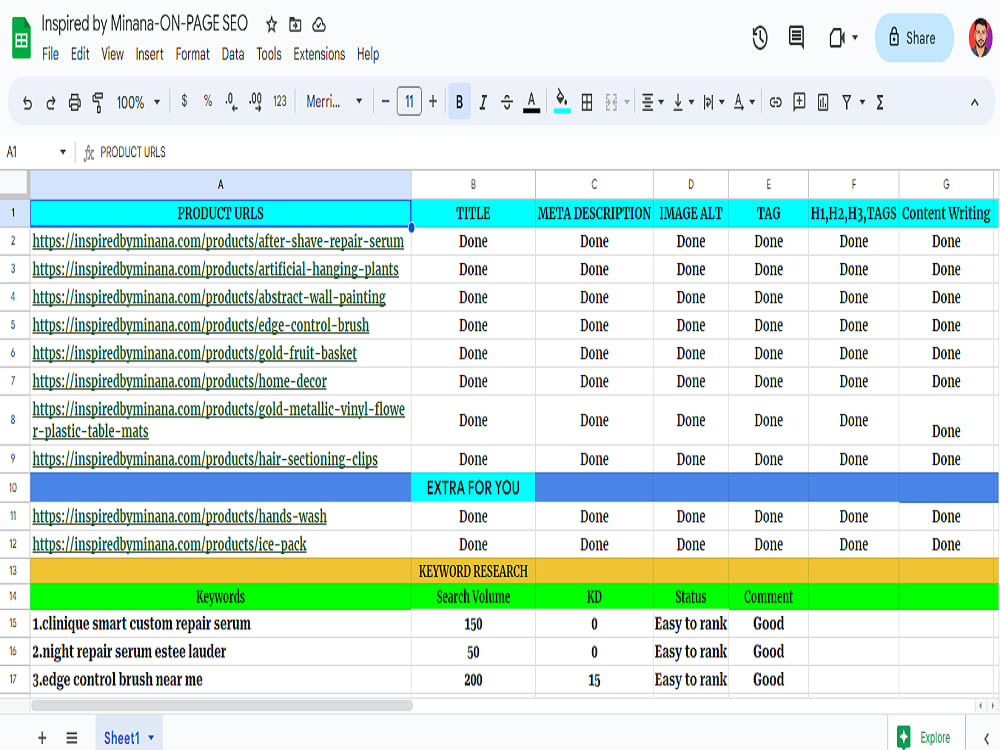Open the all sheets list icon
This screenshot has height=750, width=1000.
click(x=71, y=738)
